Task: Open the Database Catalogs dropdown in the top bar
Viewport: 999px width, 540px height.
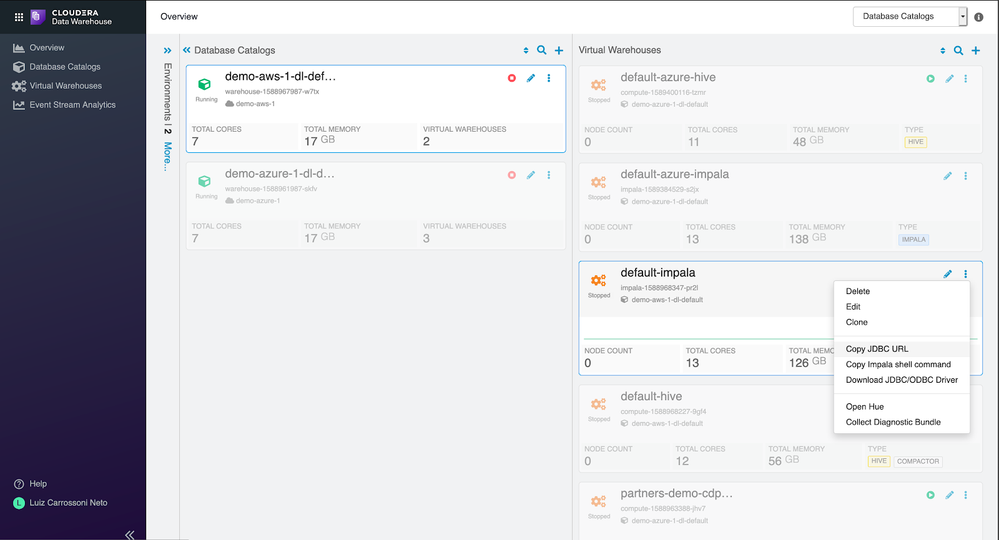Action: coord(910,17)
